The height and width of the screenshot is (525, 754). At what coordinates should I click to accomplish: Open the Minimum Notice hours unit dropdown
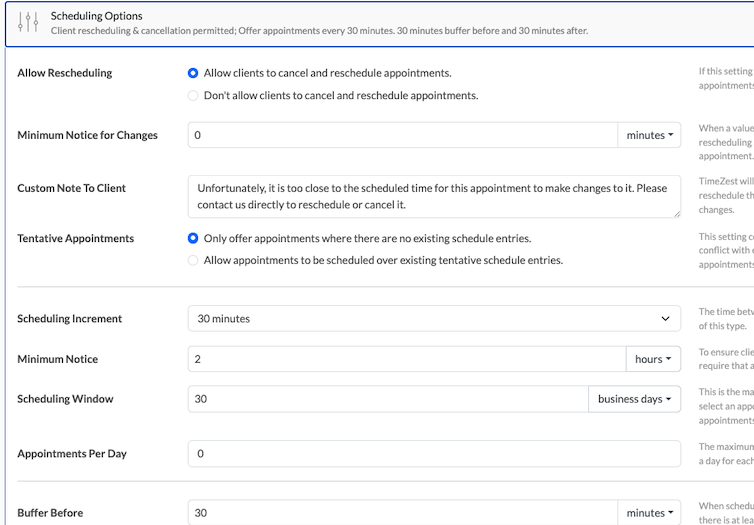tap(653, 359)
